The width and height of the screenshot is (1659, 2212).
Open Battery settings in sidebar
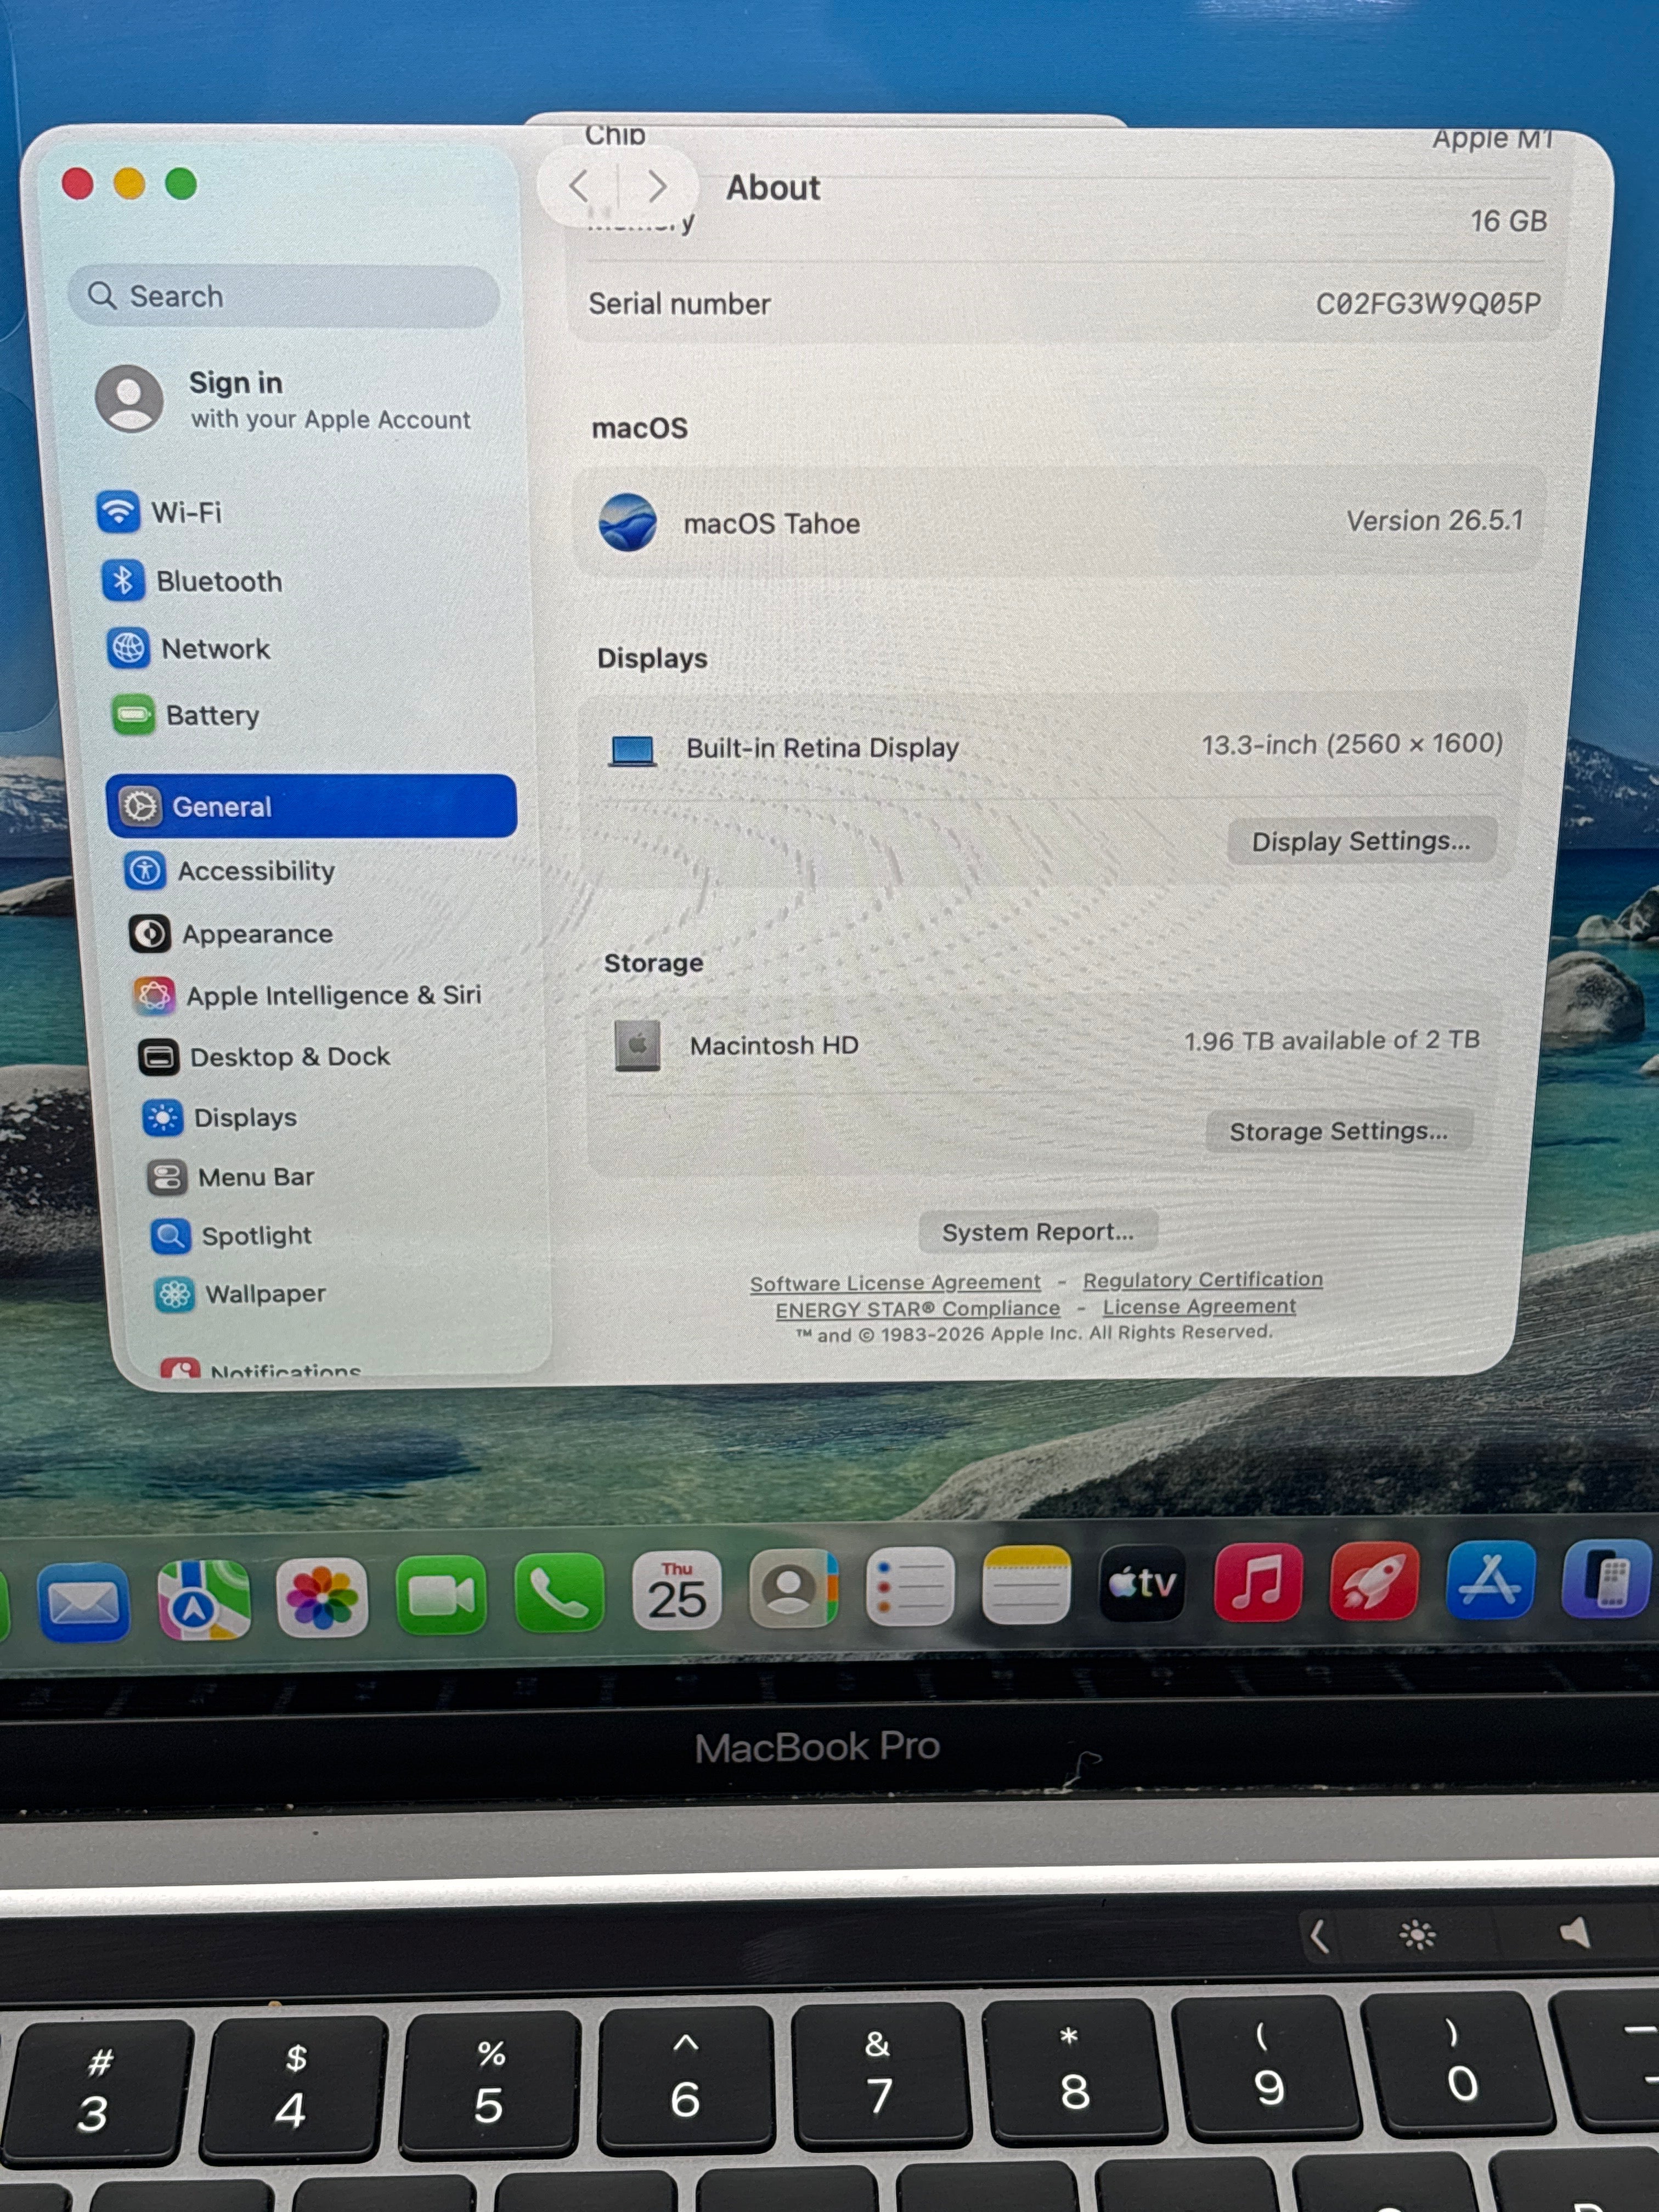pyautogui.click(x=187, y=715)
